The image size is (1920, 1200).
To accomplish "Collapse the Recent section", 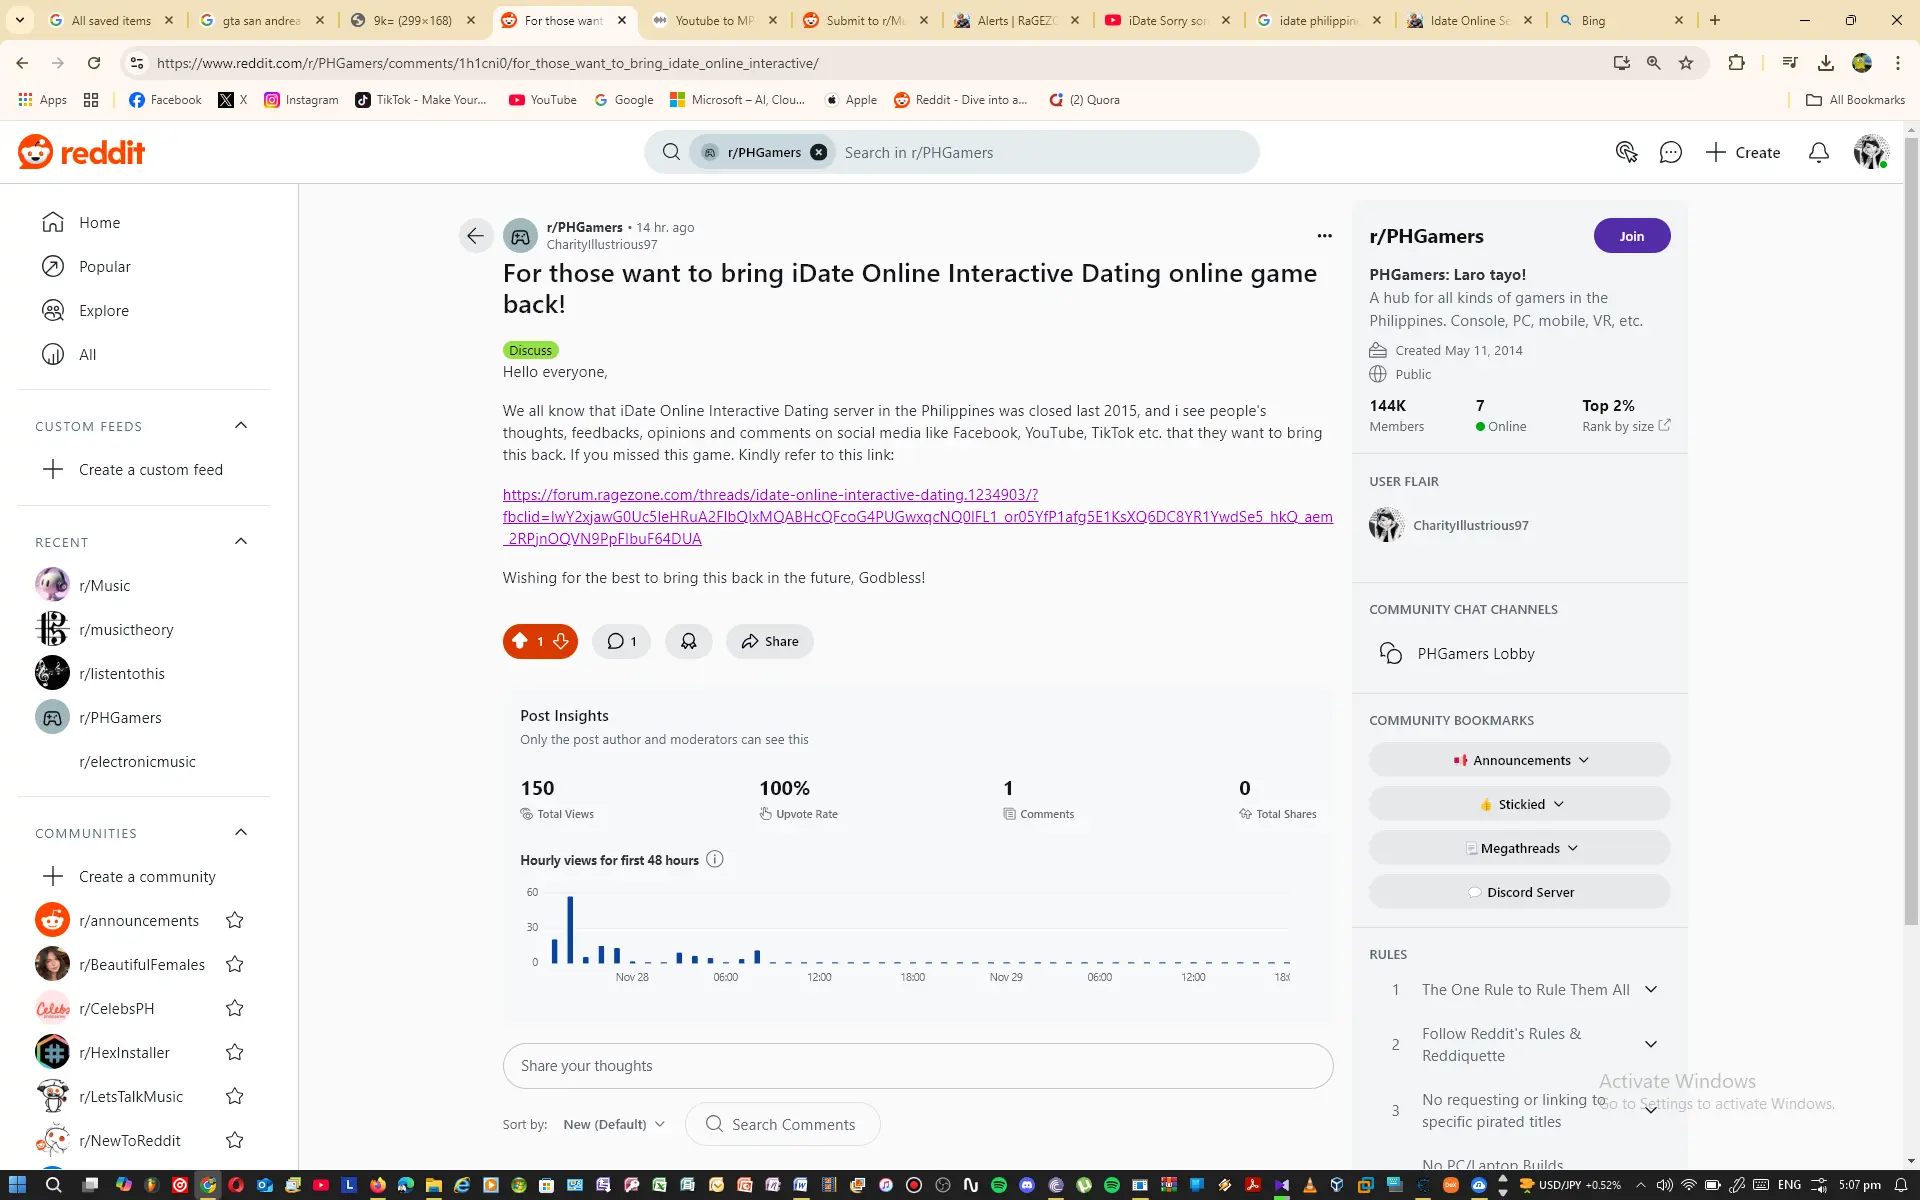I will coord(241,541).
